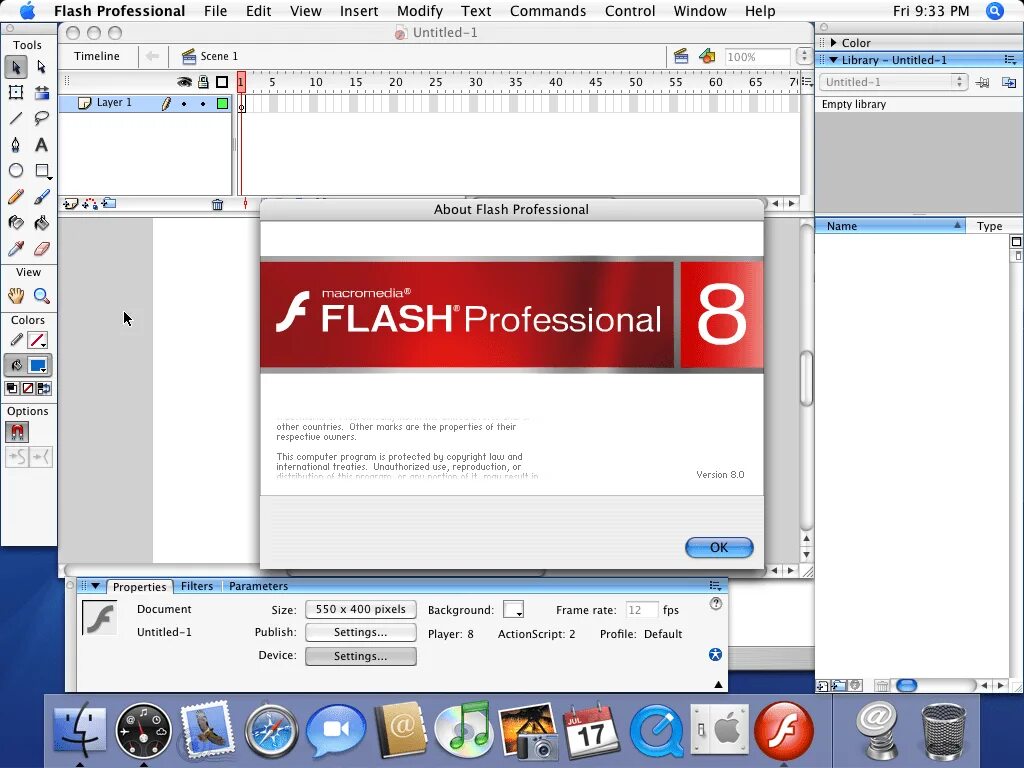Click the Black and White colors button

[12, 389]
